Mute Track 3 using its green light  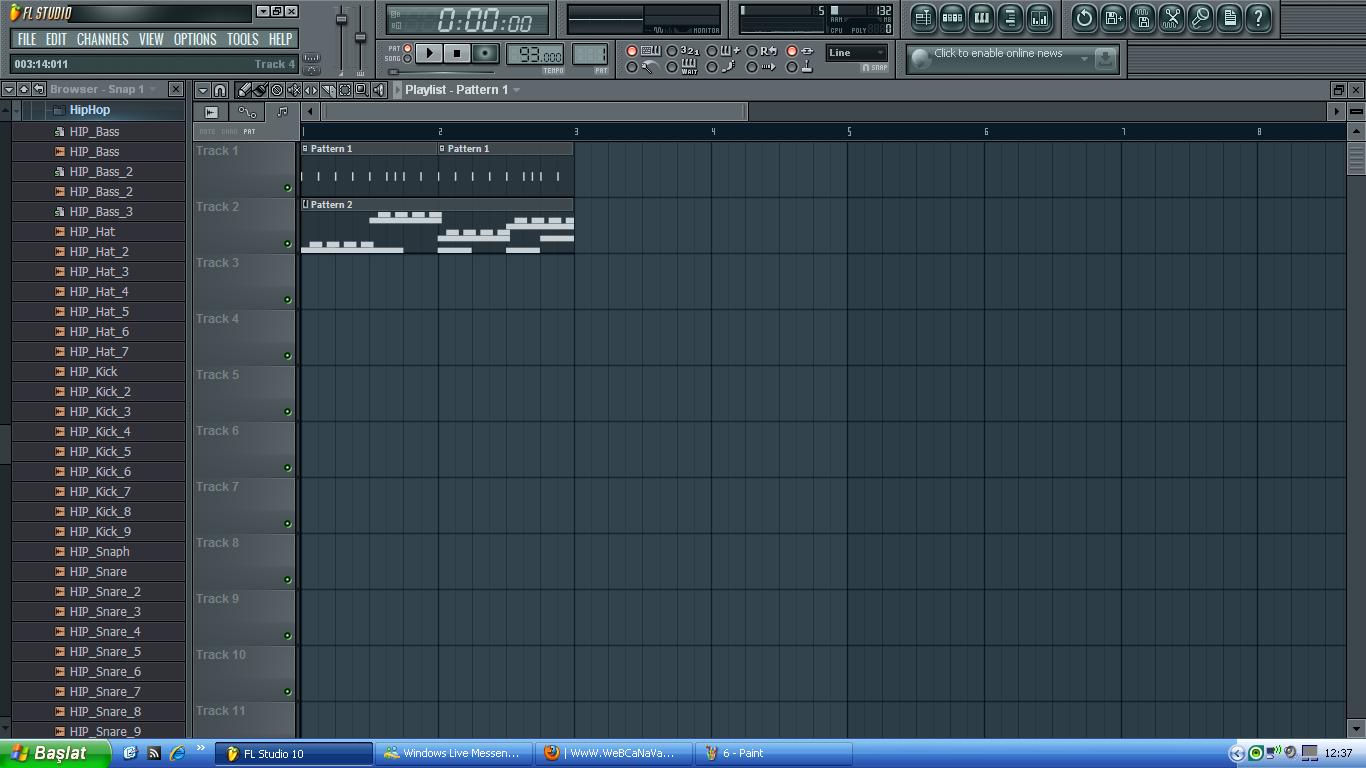[288, 300]
